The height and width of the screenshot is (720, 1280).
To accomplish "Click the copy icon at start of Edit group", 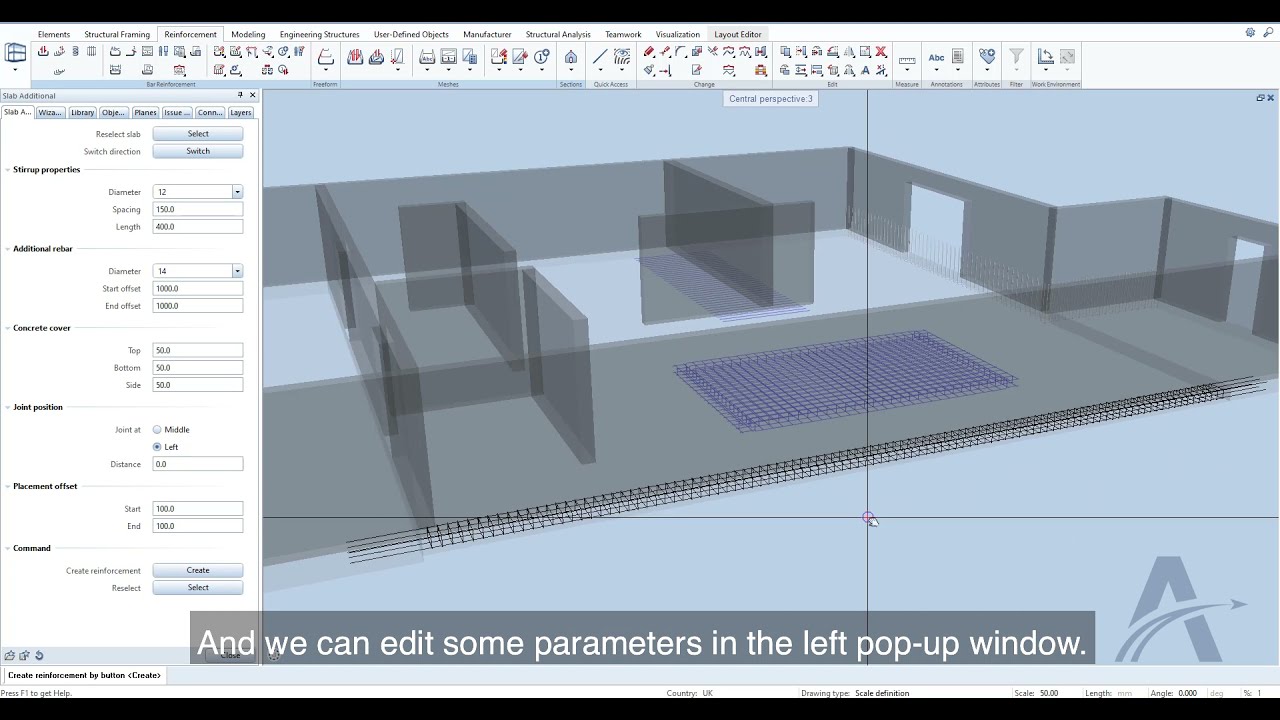I will click(785, 52).
